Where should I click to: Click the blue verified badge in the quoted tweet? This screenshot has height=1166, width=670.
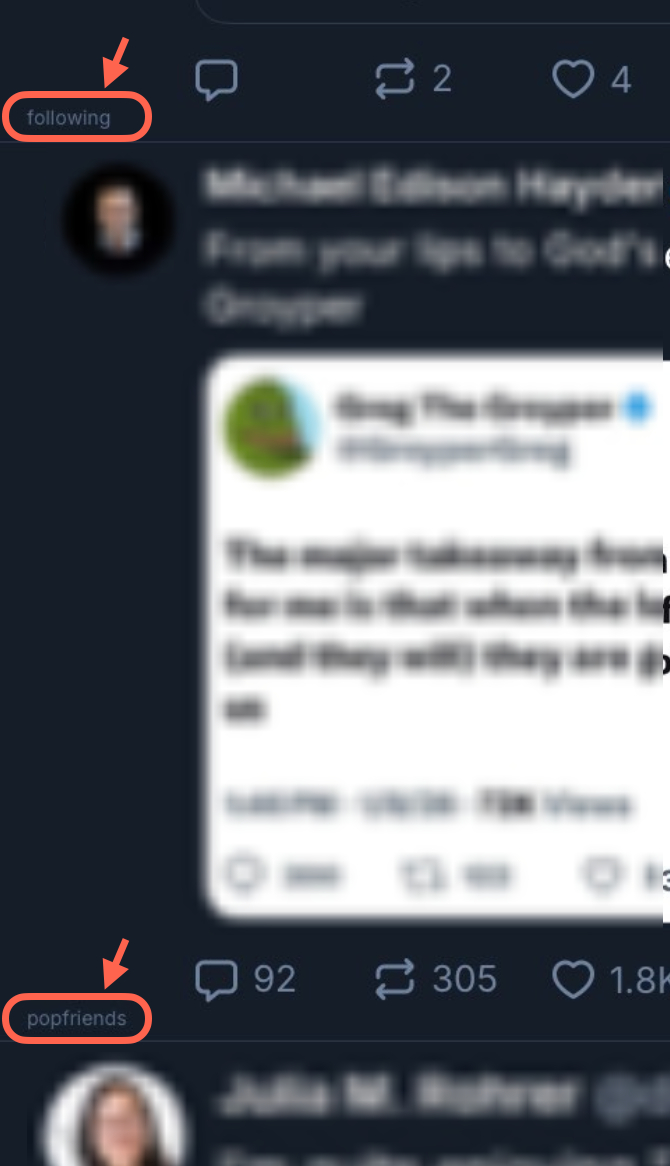(637, 408)
